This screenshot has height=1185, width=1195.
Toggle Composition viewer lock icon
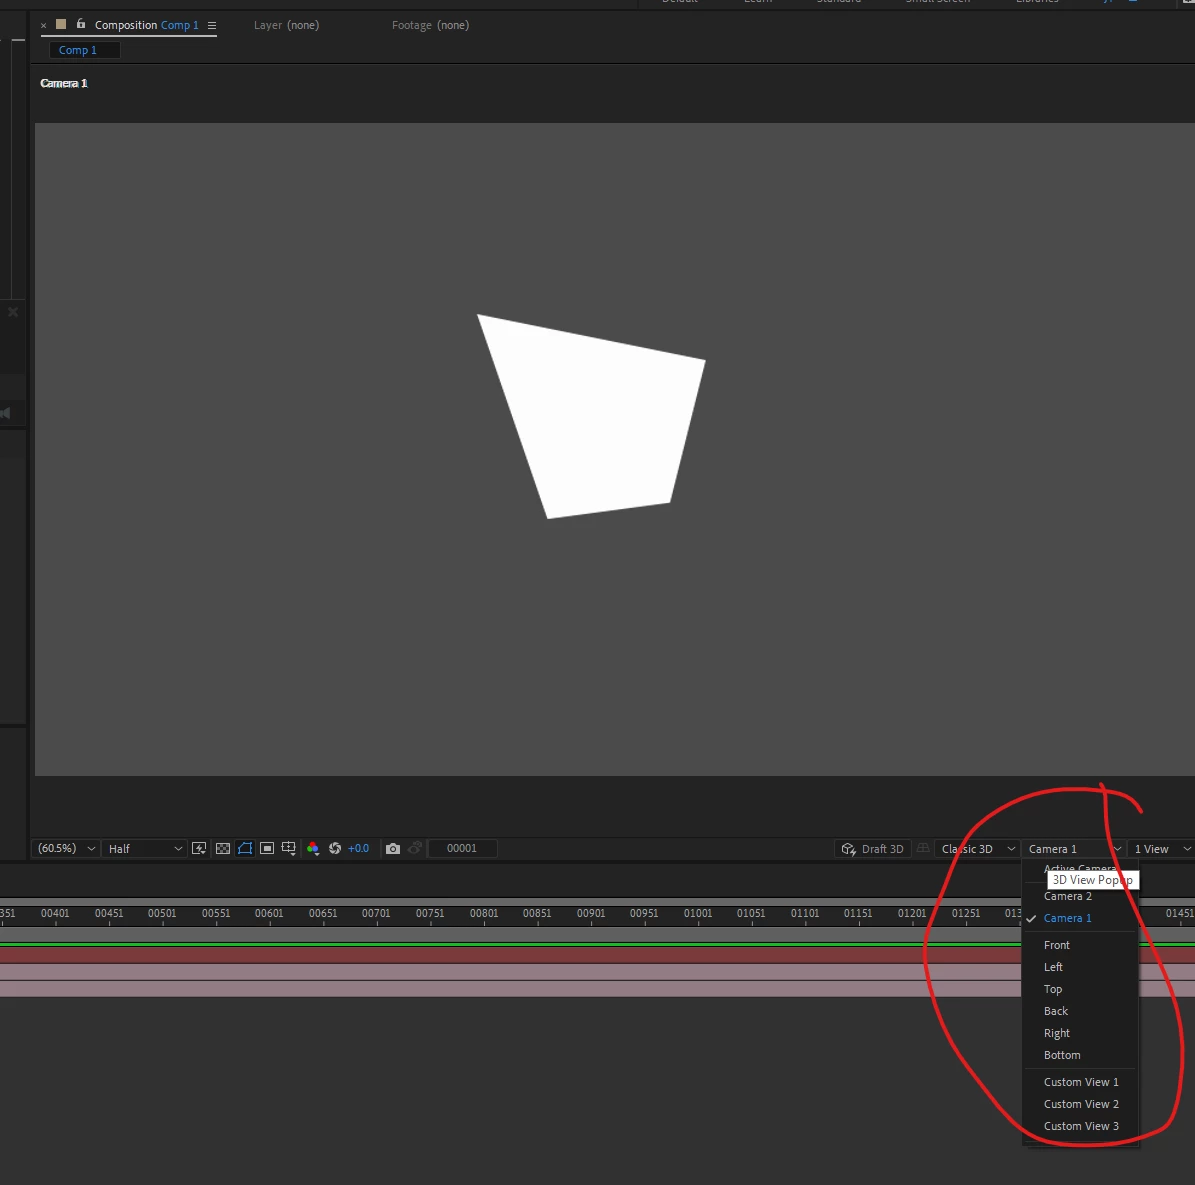[81, 24]
